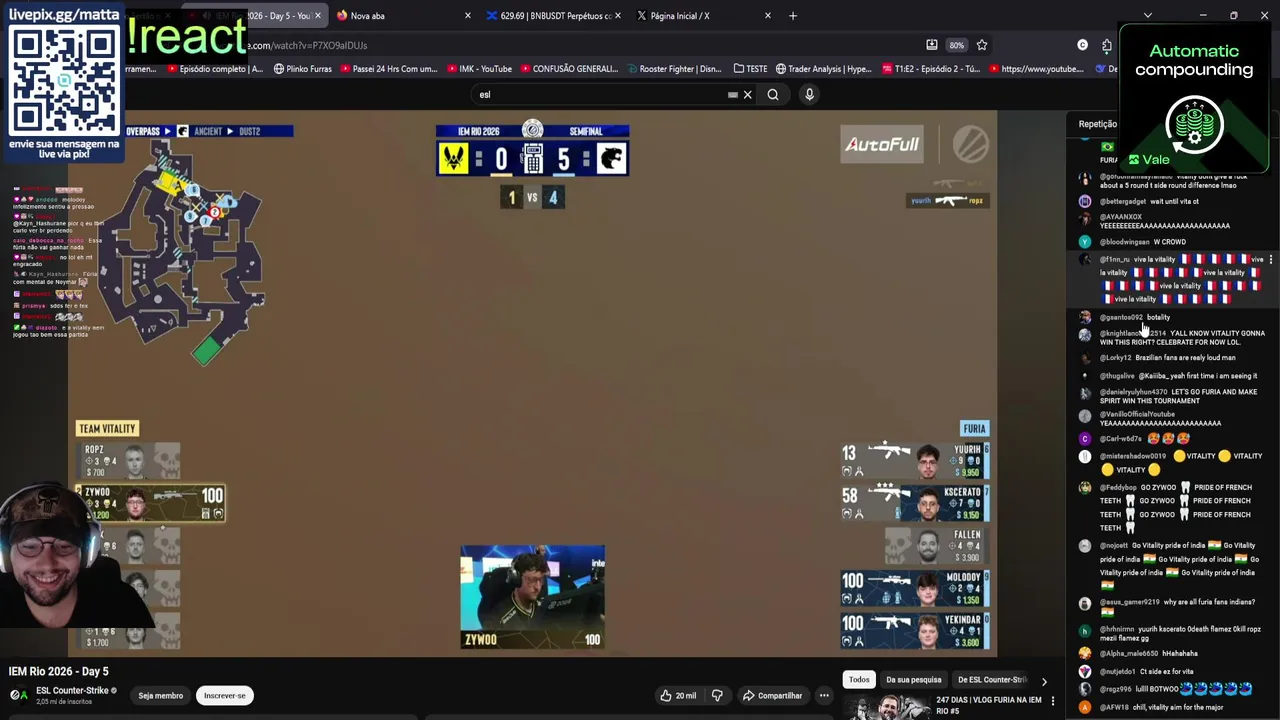Show more filter chips with right arrow
Screen dimensions: 1280x720
pyautogui.click(x=1044, y=681)
